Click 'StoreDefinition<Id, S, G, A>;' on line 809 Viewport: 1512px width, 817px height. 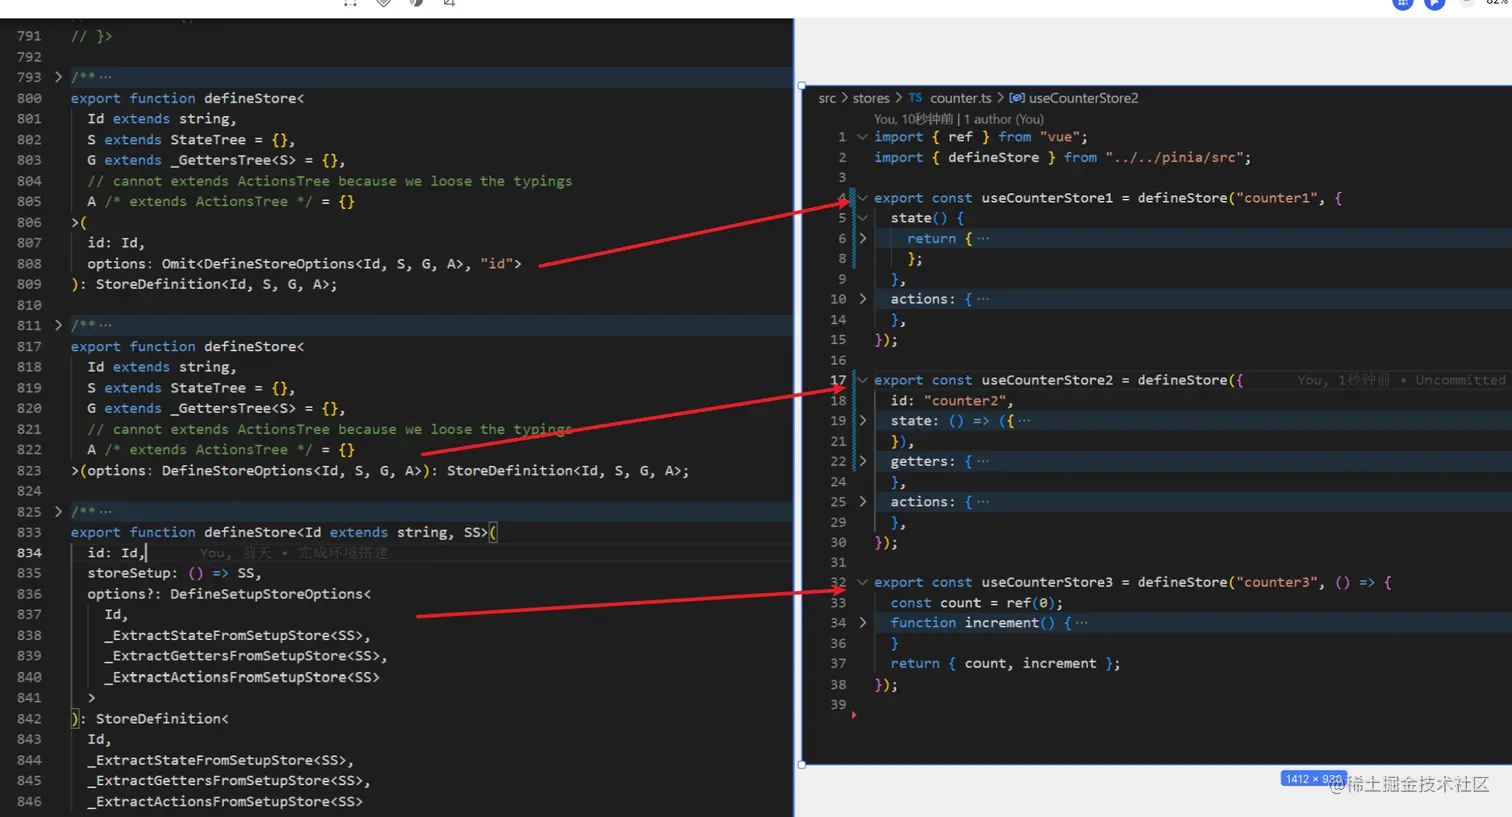(x=216, y=284)
